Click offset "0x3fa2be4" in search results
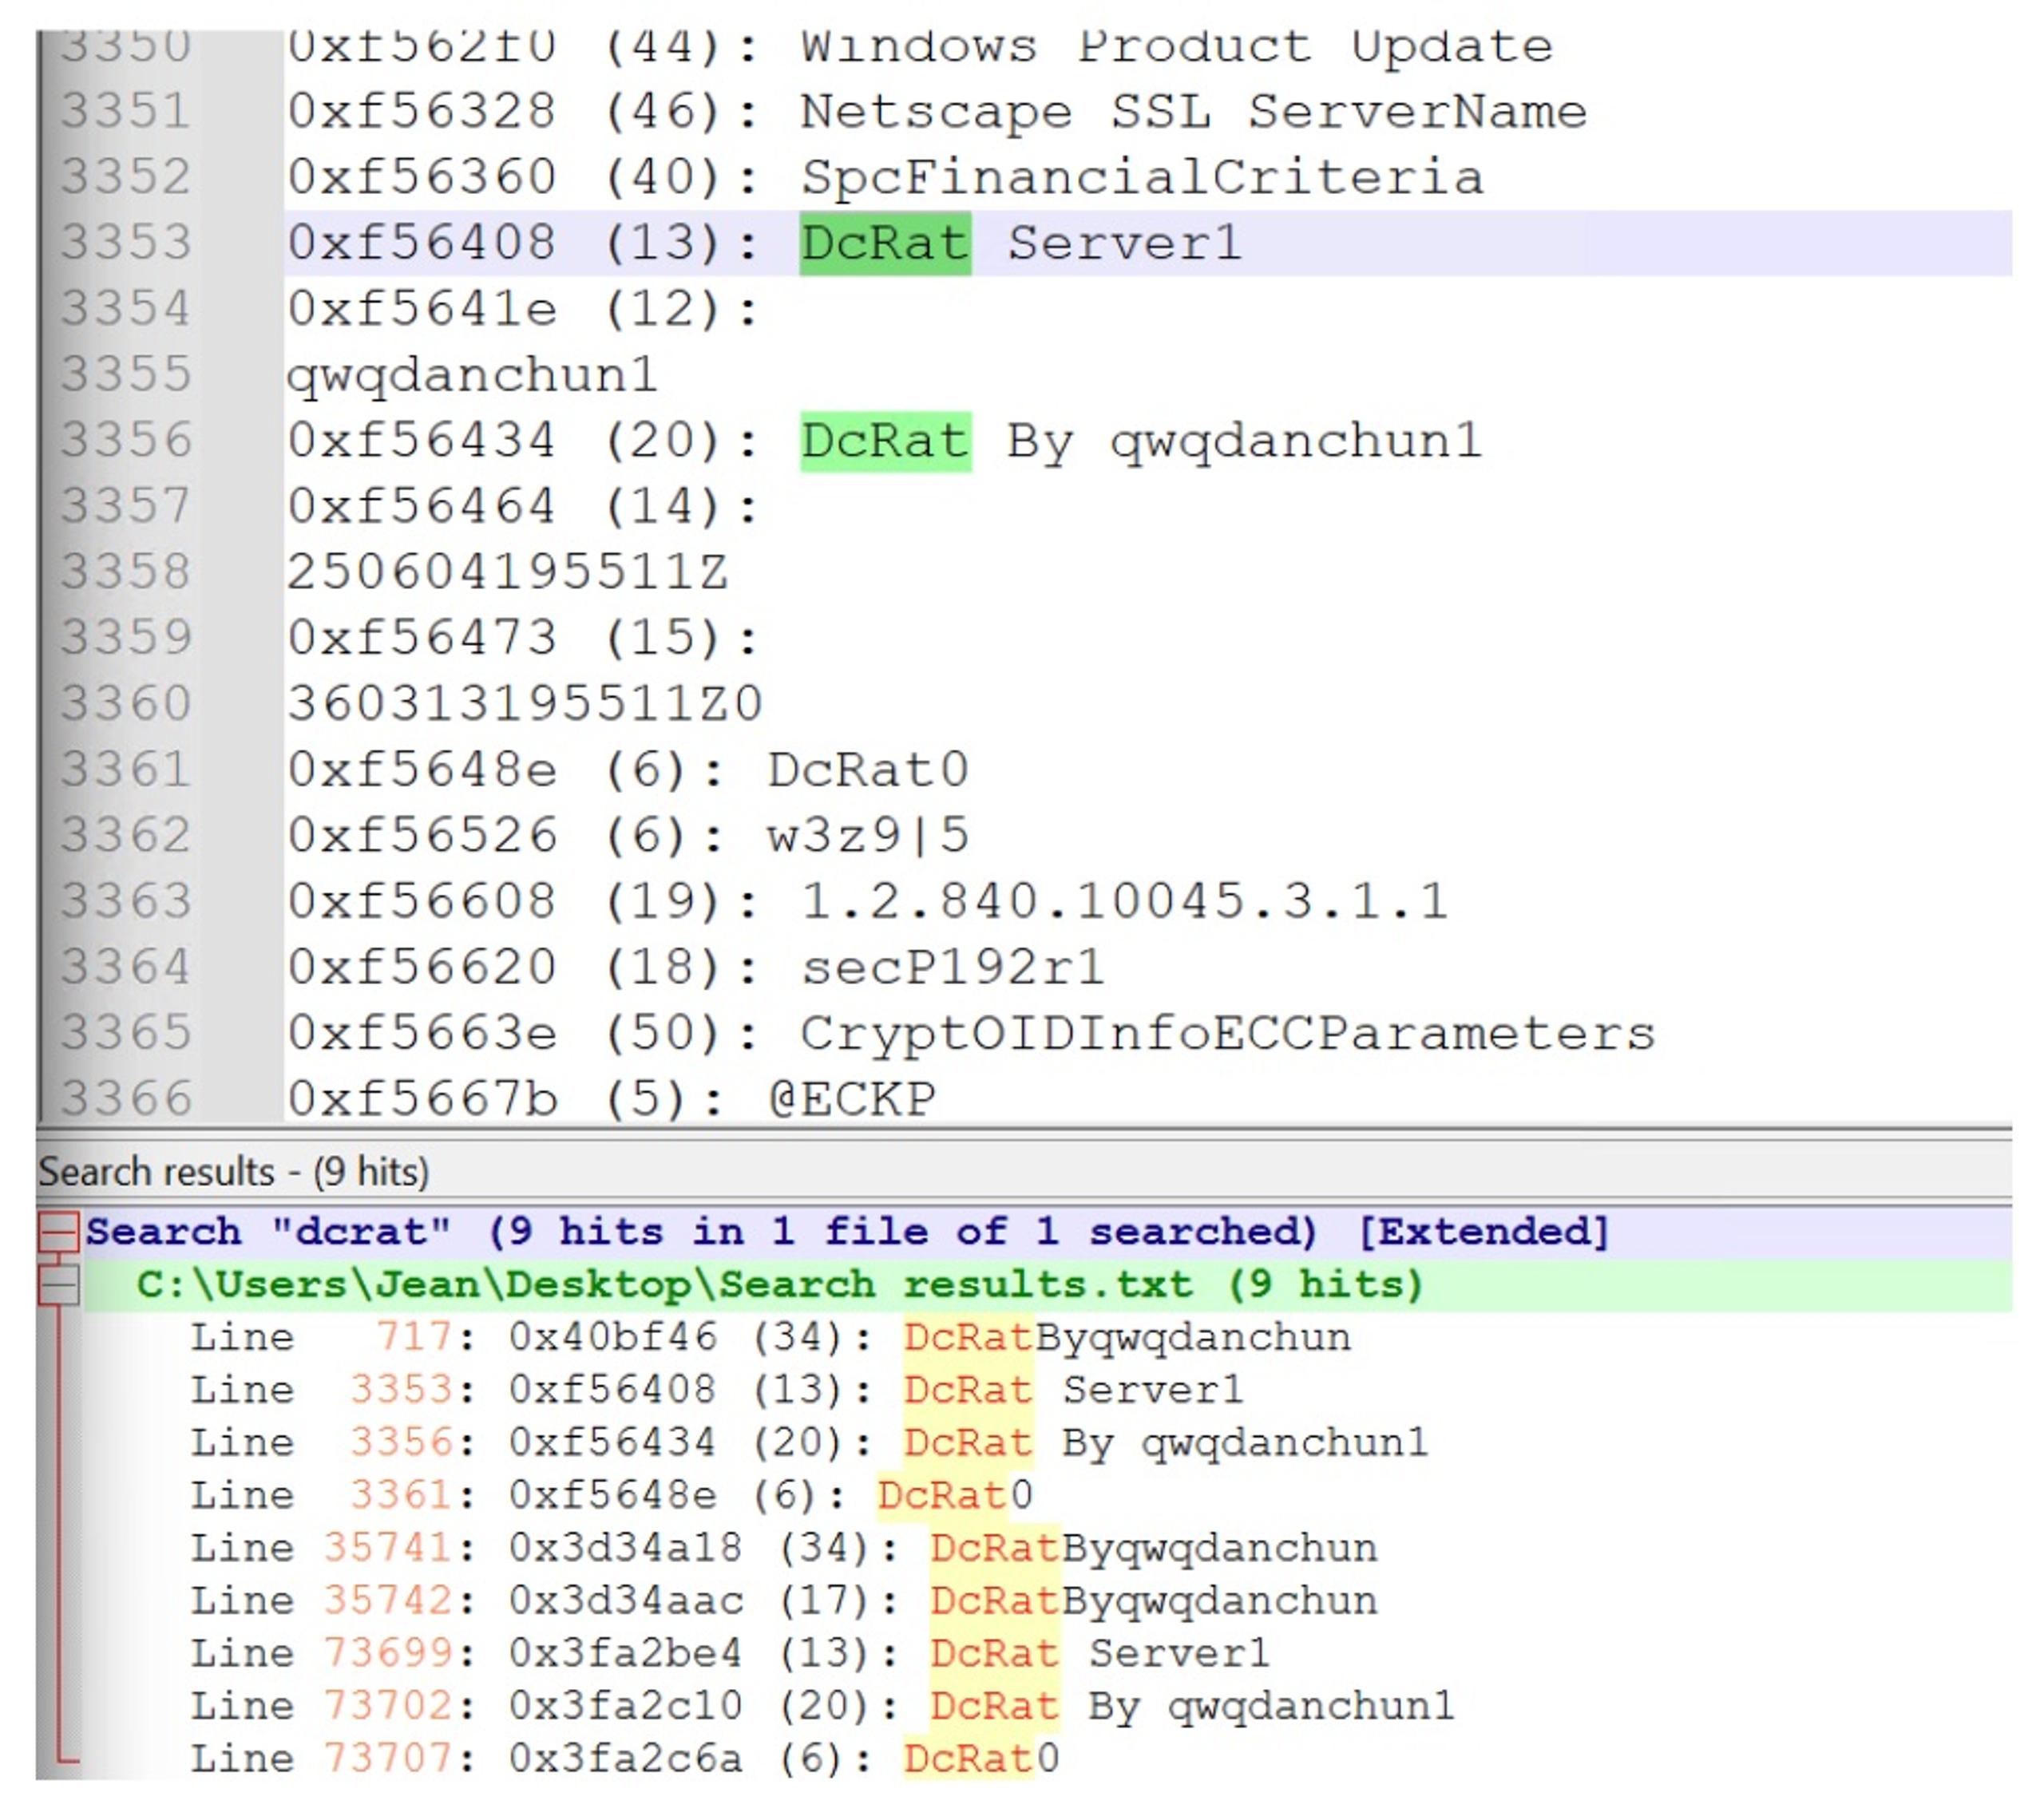2044x1820 pixels. coord(626,1654)
